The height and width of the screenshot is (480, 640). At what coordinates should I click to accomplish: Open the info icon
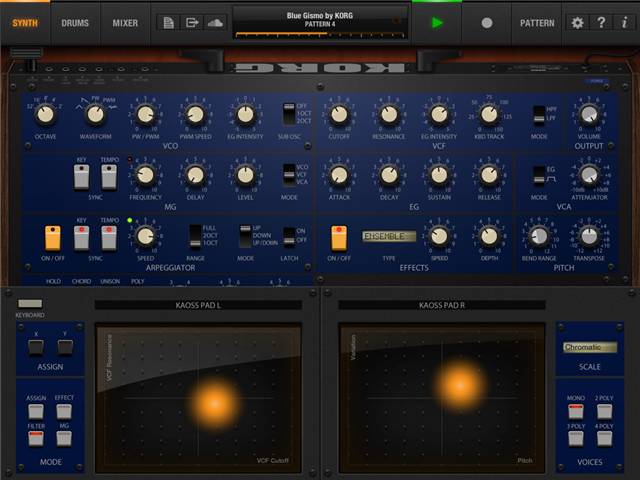[x=624, y=23]
